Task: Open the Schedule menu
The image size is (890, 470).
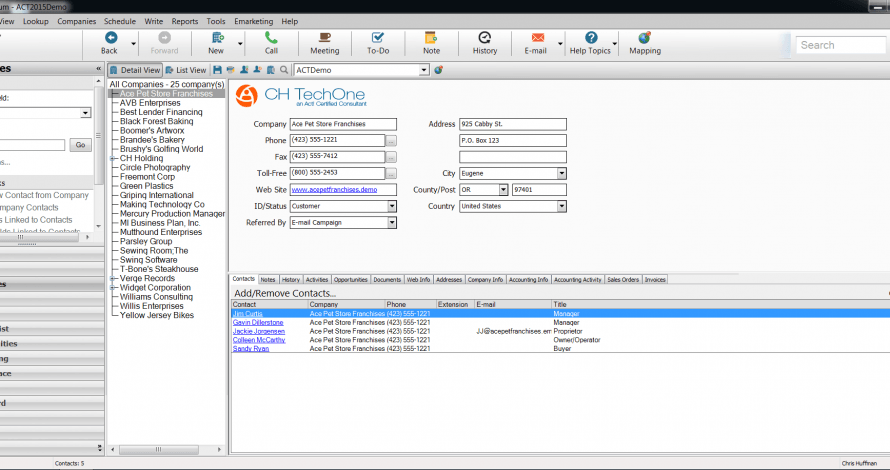Action: click(120, 21)
